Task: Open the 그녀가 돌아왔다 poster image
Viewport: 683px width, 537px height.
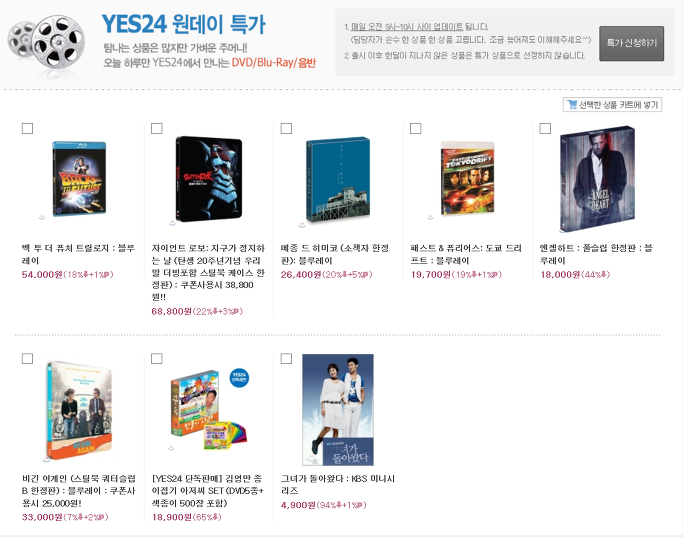Action: click(x=338, y=409)
